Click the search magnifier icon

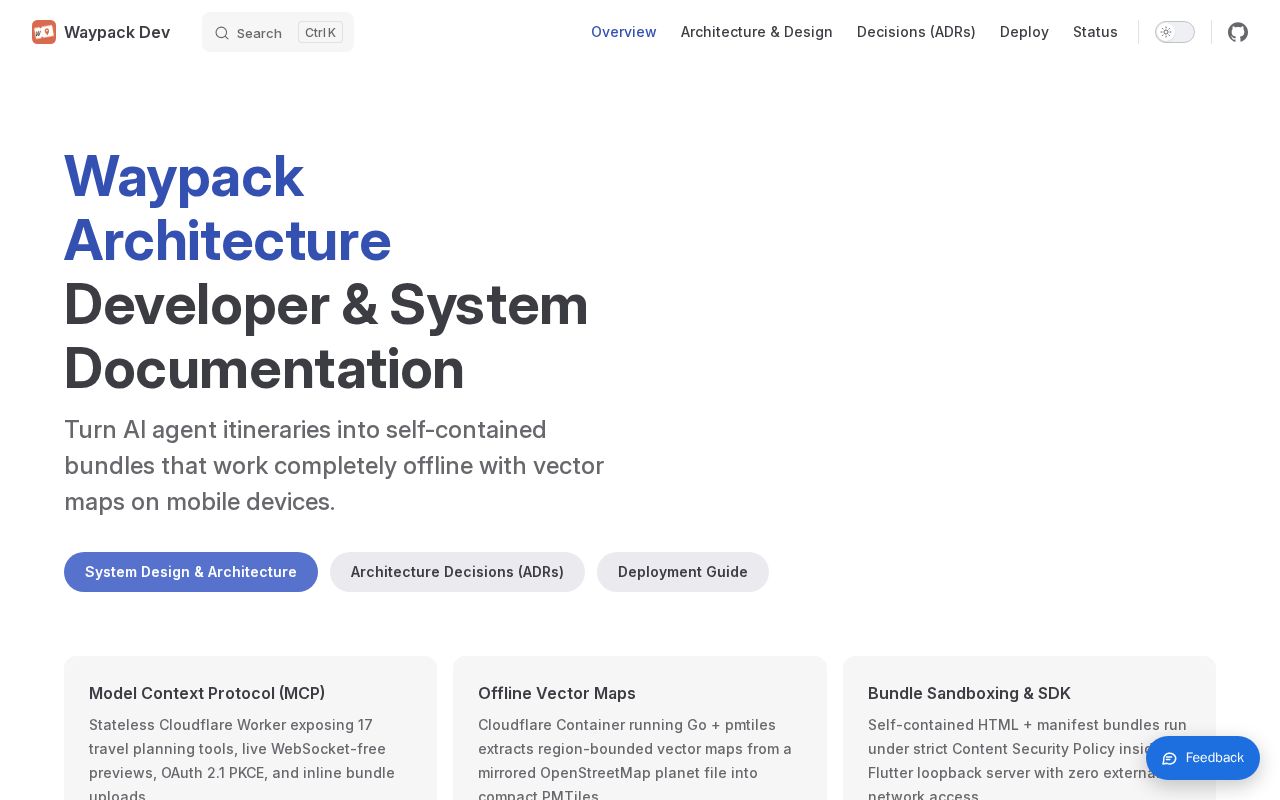click(222, 33)
